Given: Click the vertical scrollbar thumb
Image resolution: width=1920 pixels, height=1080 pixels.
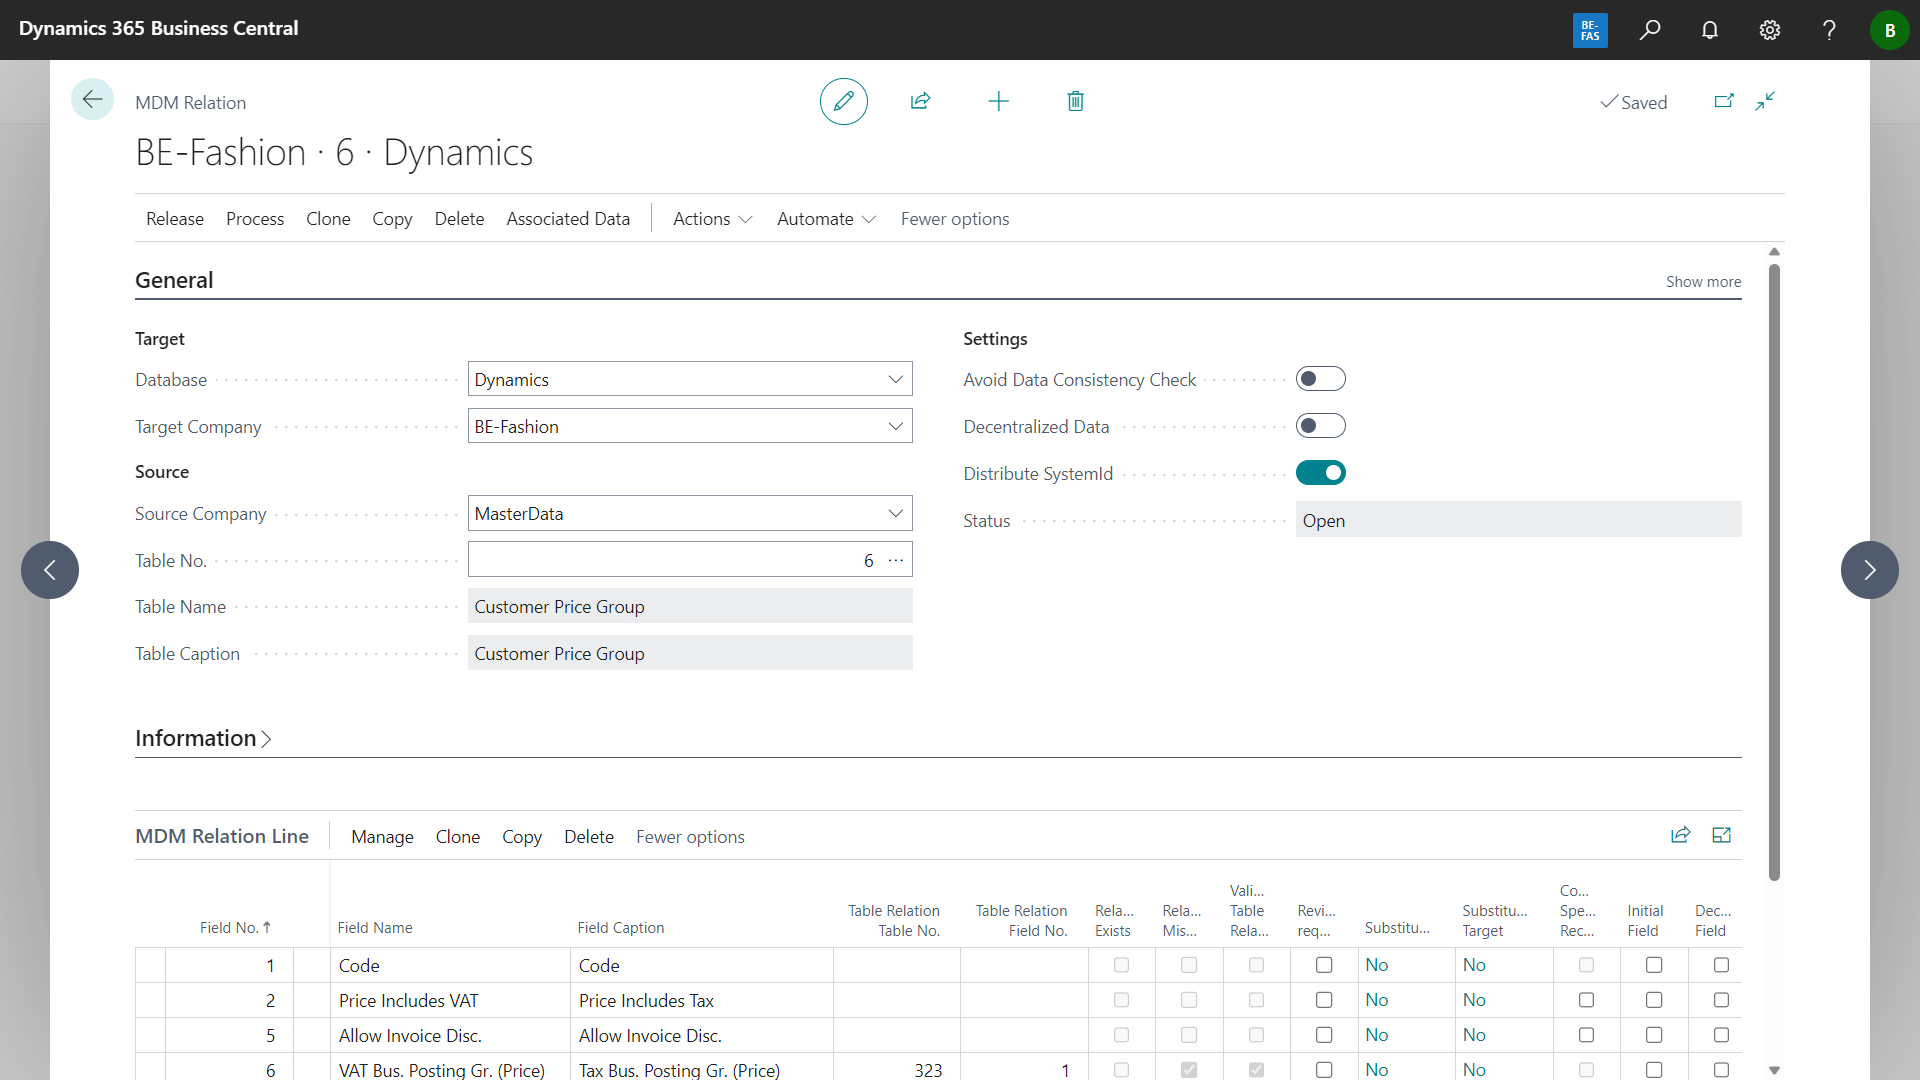Looking at the screenshot, I should [x=1774, y=570].
